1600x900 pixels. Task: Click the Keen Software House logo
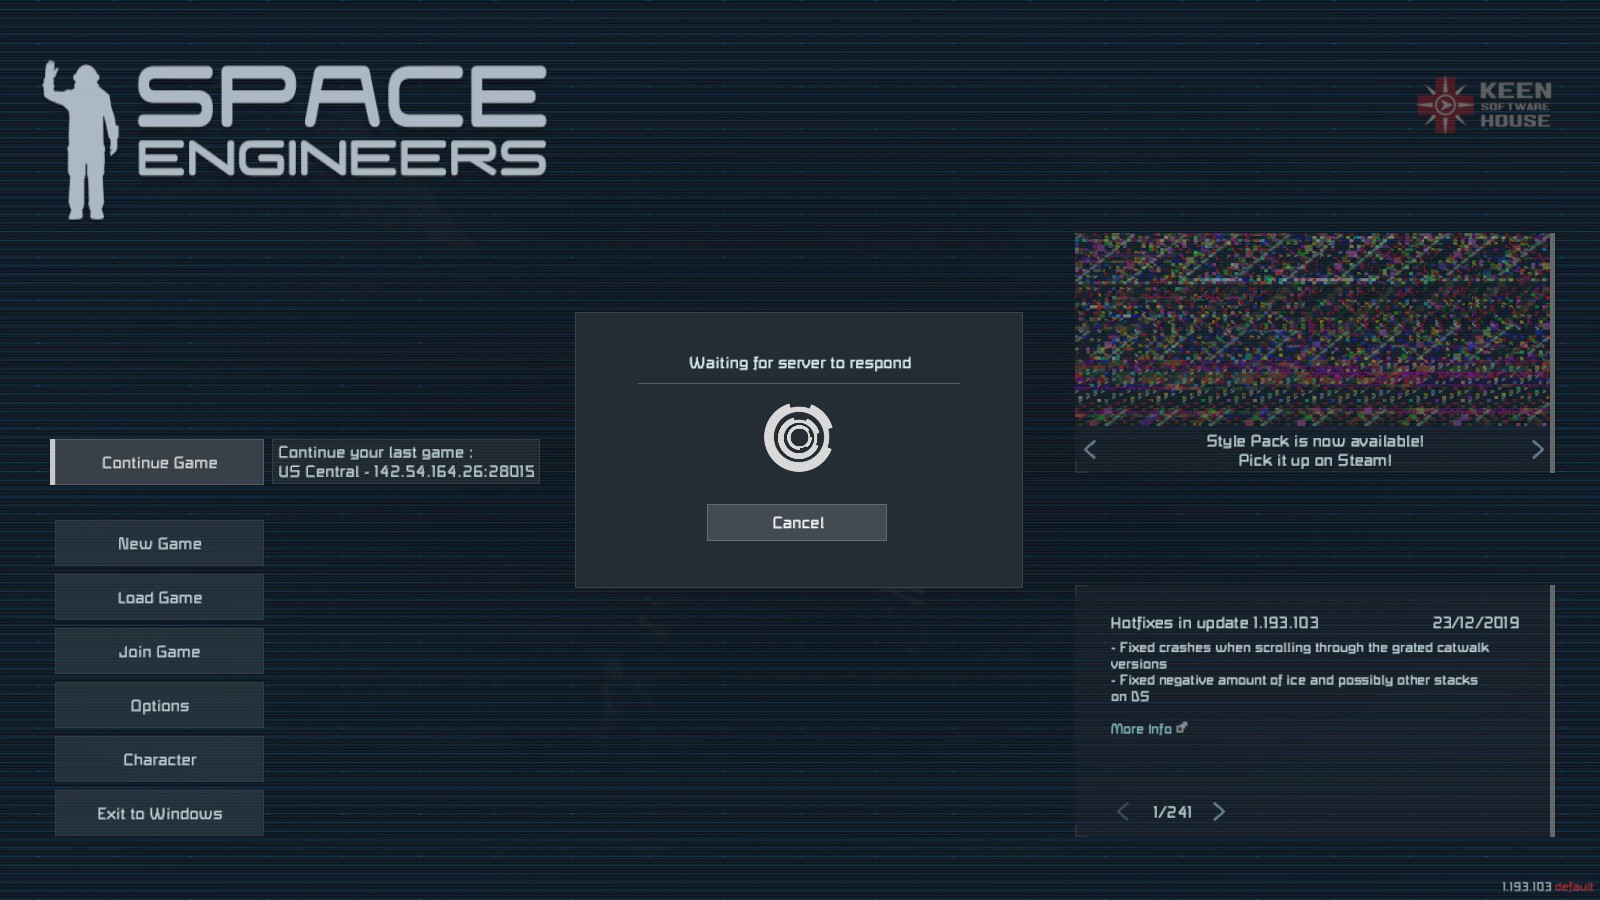pyautogui.click(x=1484, y=105)
